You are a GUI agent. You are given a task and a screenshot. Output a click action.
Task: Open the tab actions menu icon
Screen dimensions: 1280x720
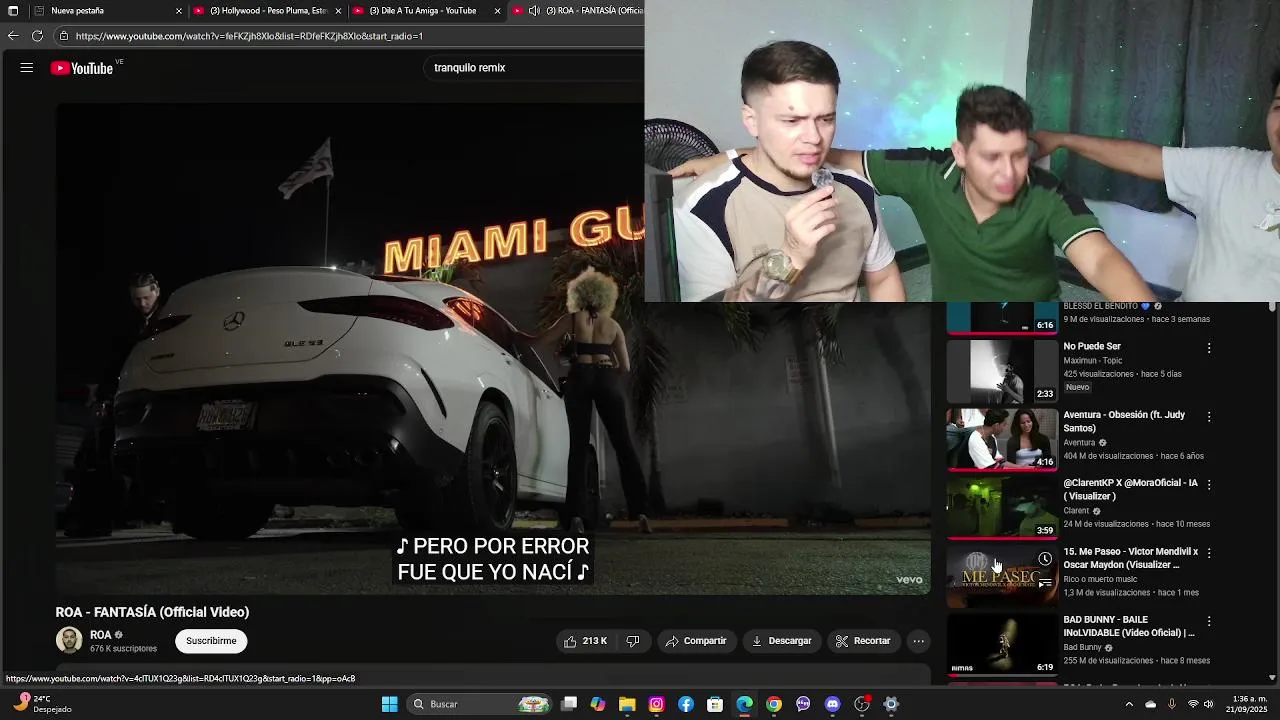coord(12,11)
